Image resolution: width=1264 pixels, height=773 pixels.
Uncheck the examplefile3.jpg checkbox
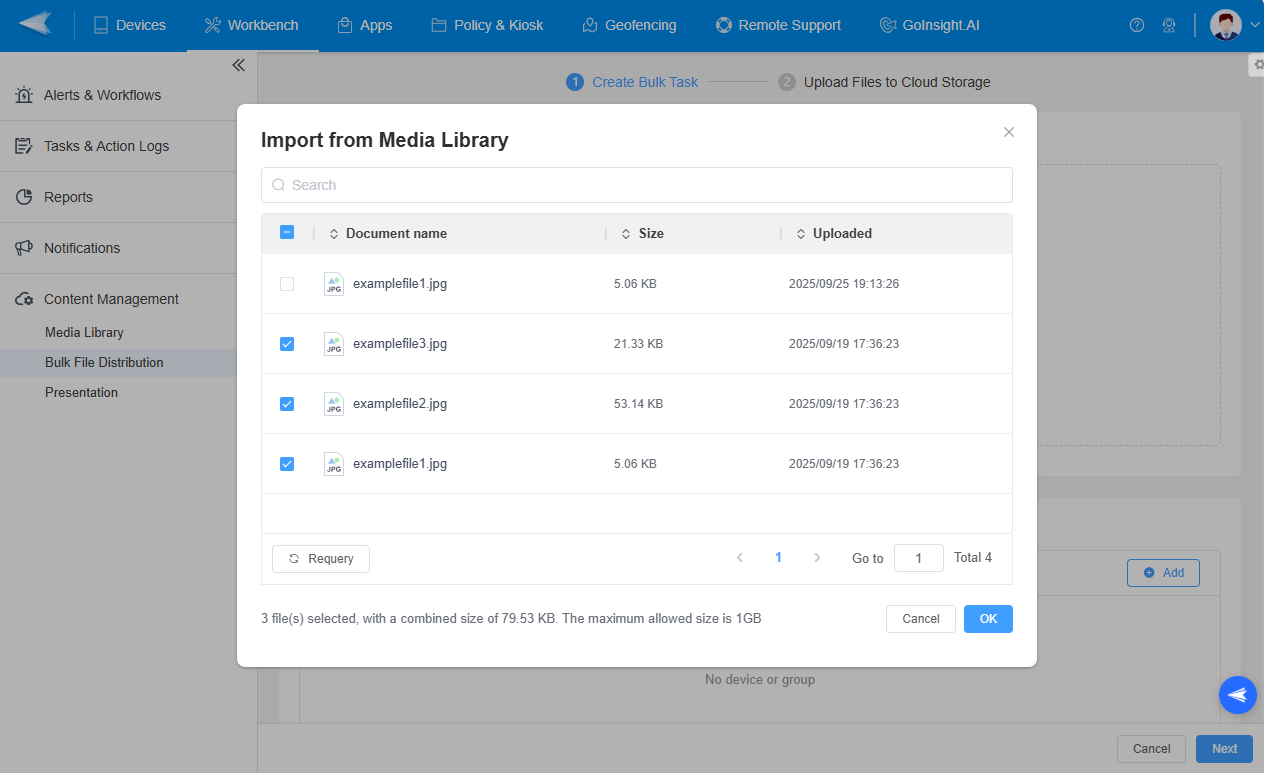[287, 344]
